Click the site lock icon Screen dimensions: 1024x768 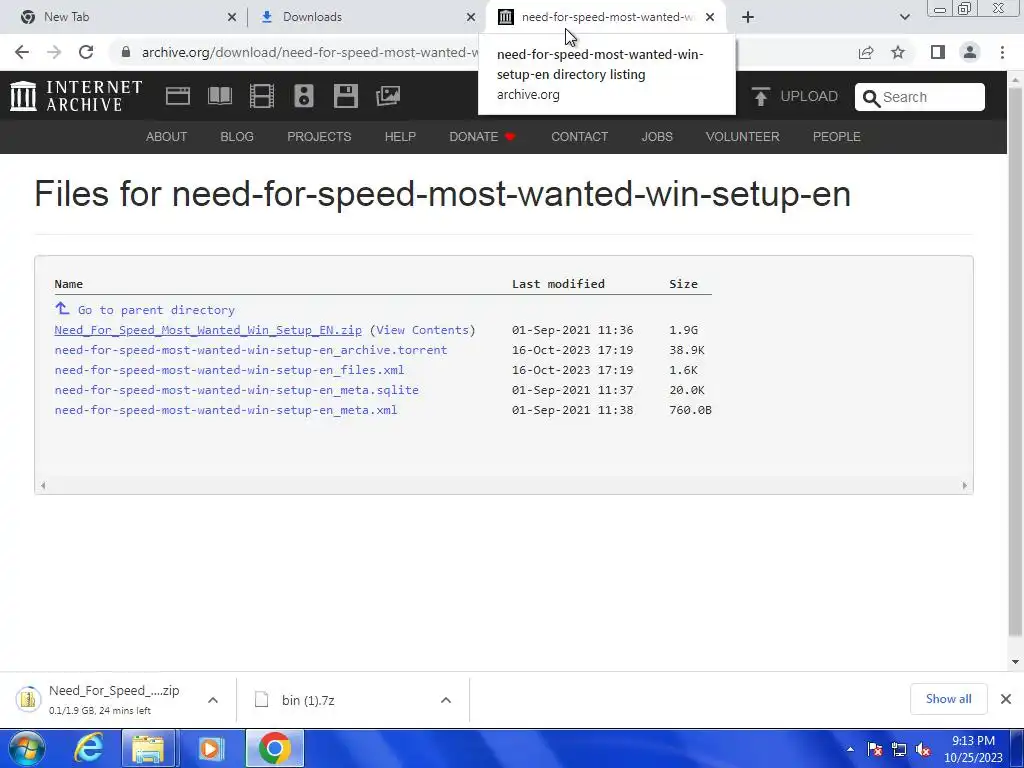pos(126,52)
